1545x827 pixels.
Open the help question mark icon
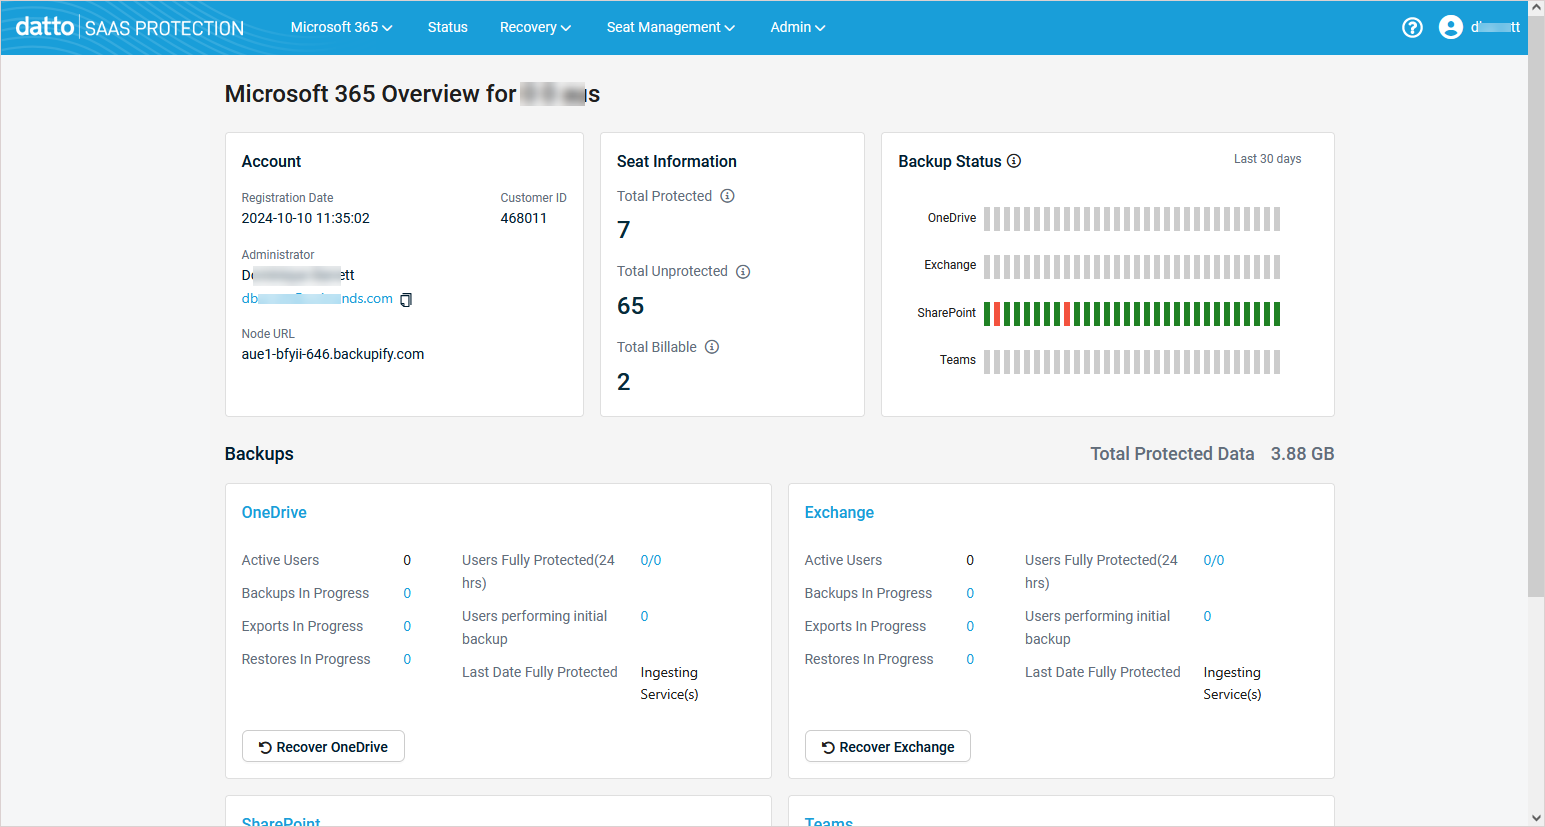point(1412,28)
